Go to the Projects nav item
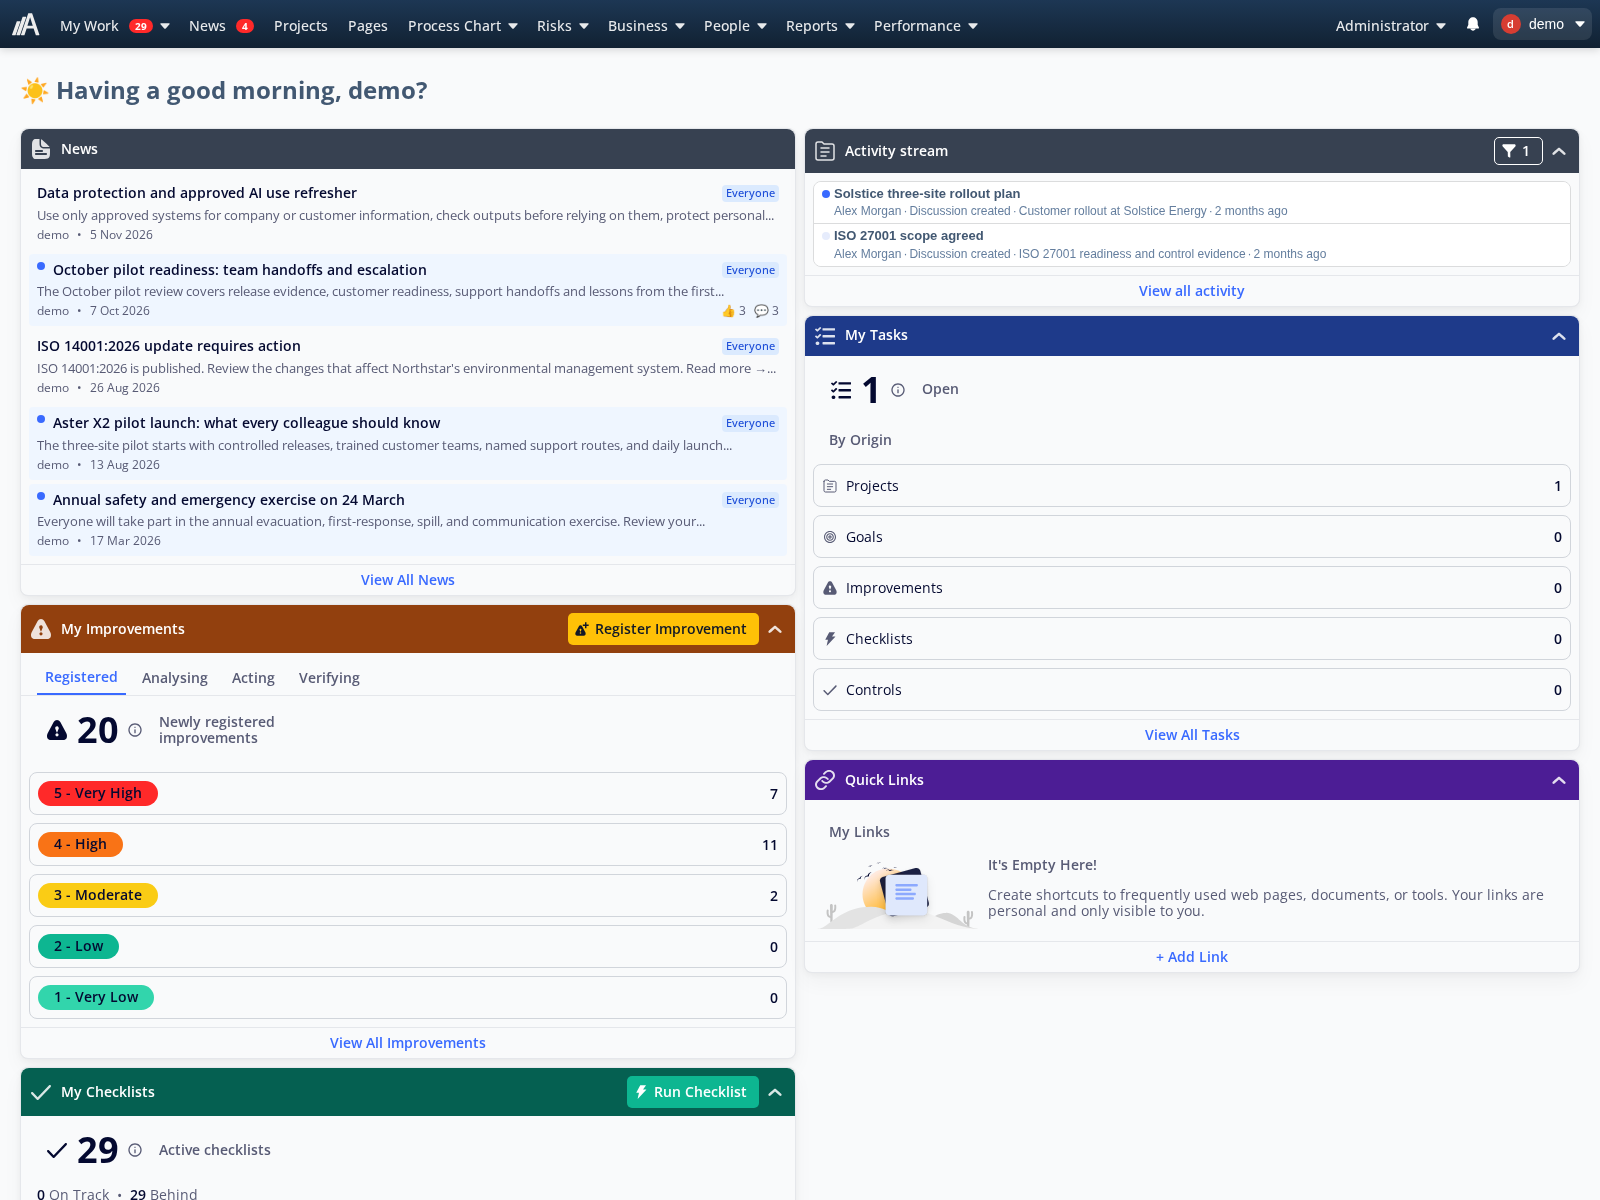 tap(301, 26)
